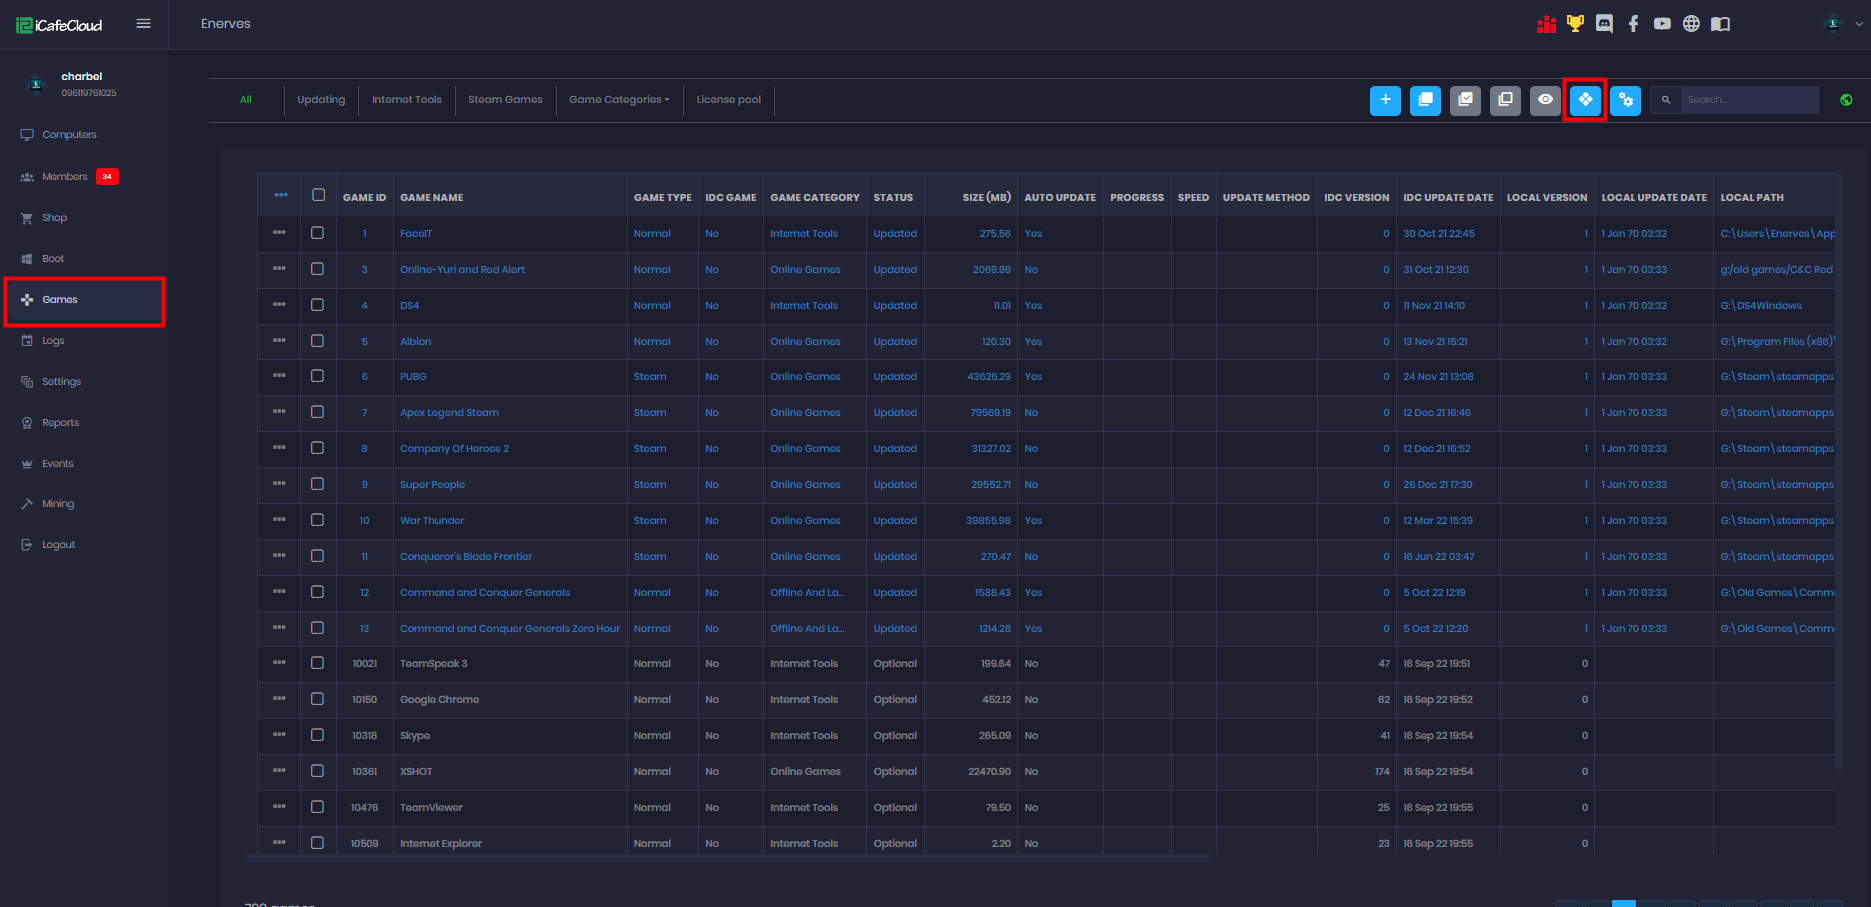This screenshot has height=907, width=1871.
Task: Click the Search input field
Action: (1748, 100)
